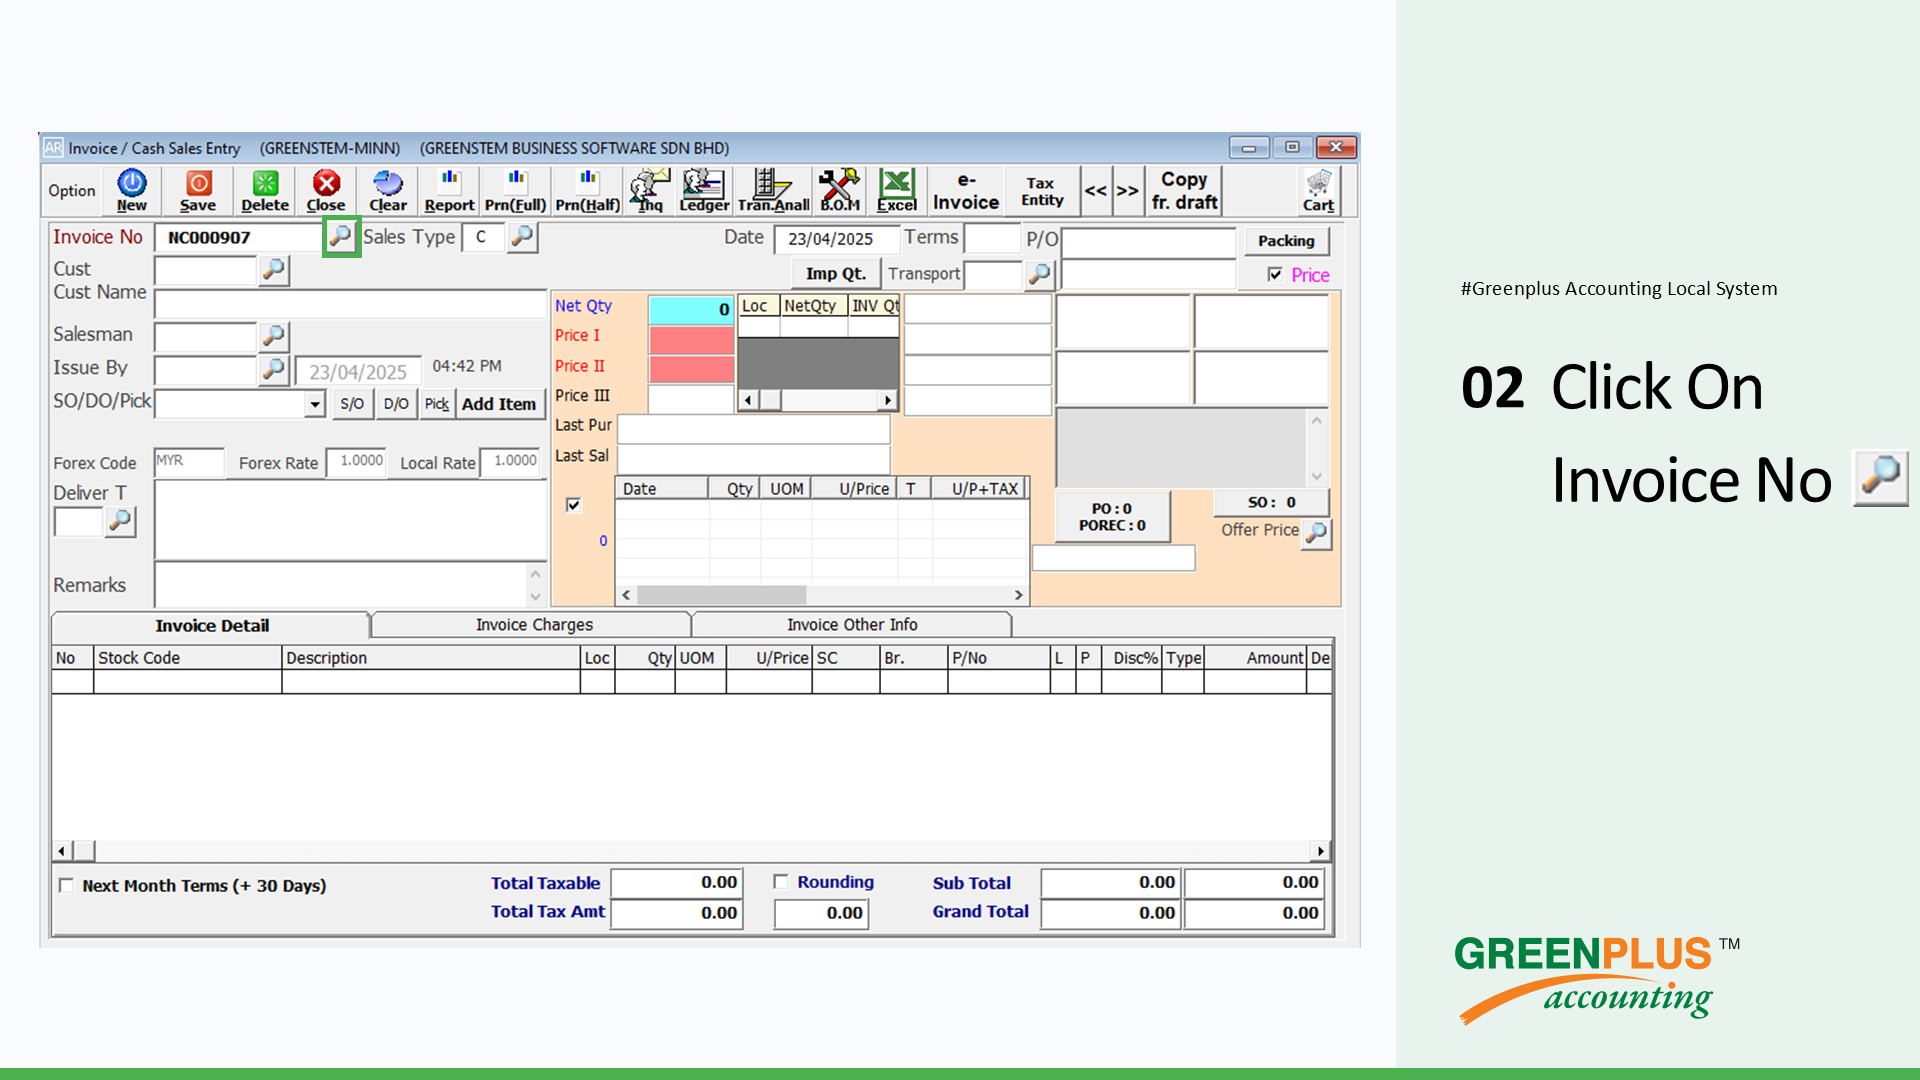
Task: Open the B.O.M tools icon
Action: [x=840, y=190]
